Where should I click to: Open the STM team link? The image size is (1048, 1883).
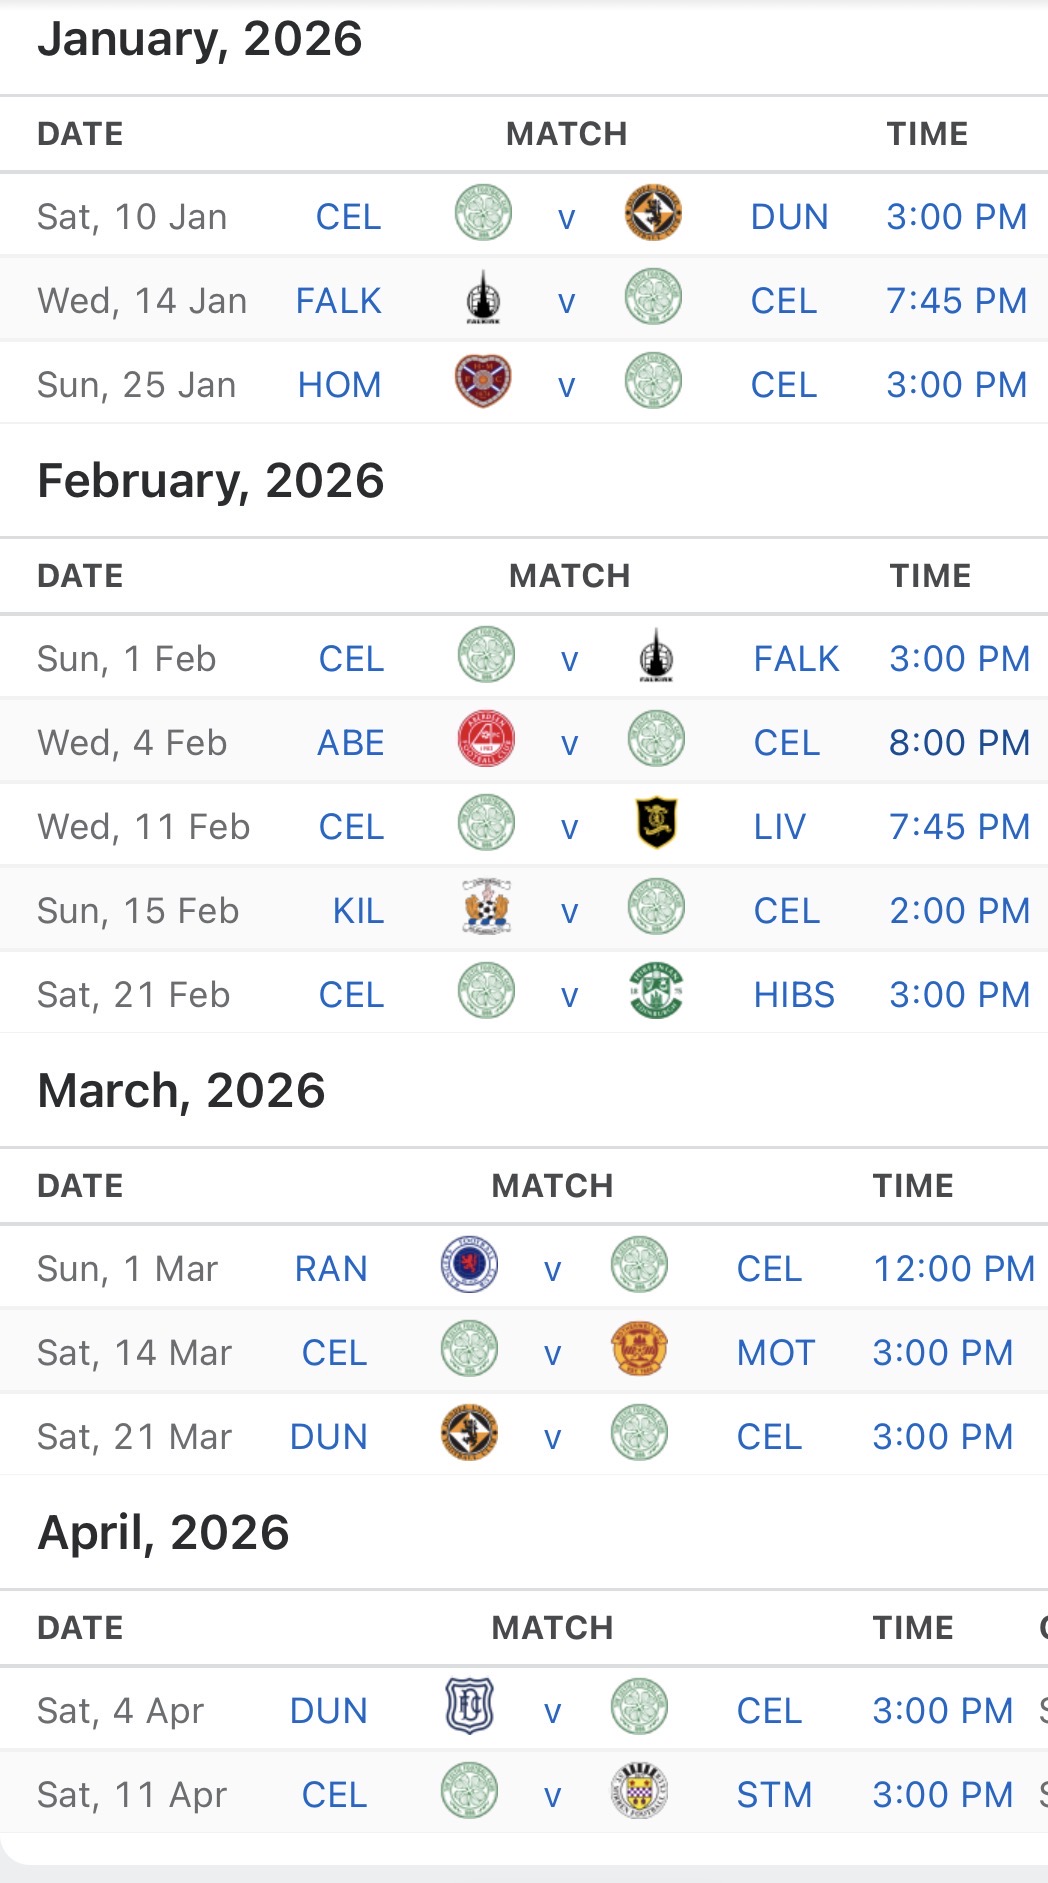click(x=774, y=1795)
